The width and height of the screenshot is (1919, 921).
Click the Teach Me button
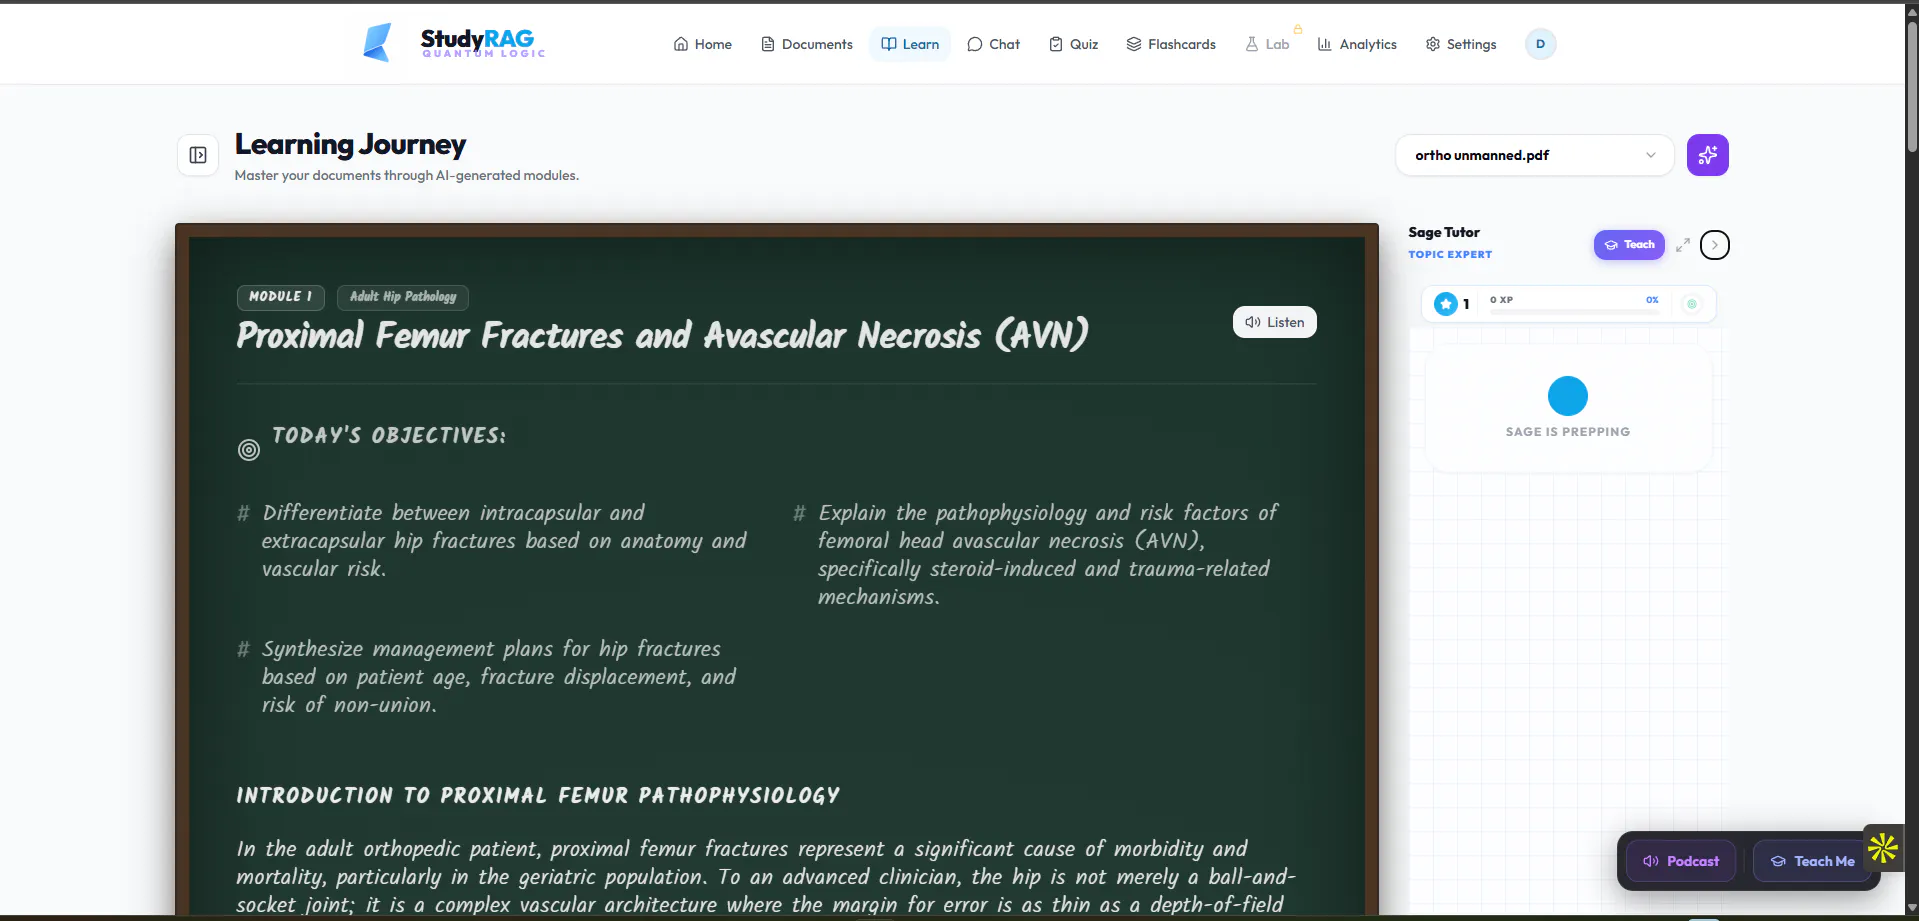(x=1812, y=861)
